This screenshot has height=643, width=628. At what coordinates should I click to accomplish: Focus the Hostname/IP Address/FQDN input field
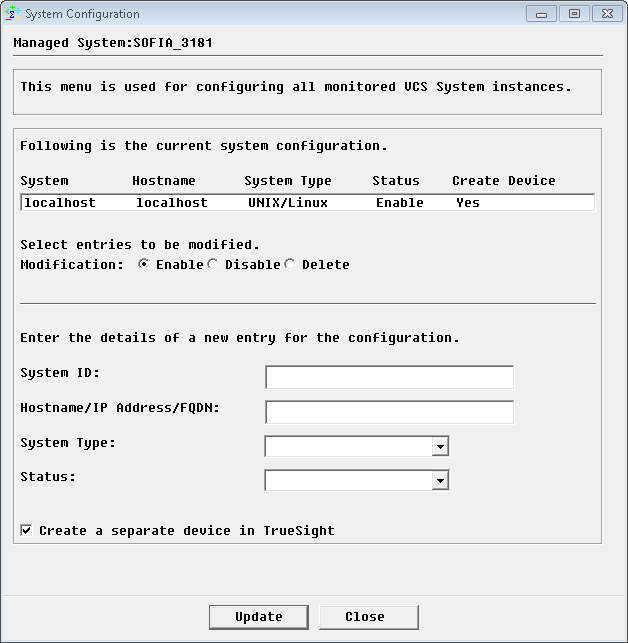(389, 412)
